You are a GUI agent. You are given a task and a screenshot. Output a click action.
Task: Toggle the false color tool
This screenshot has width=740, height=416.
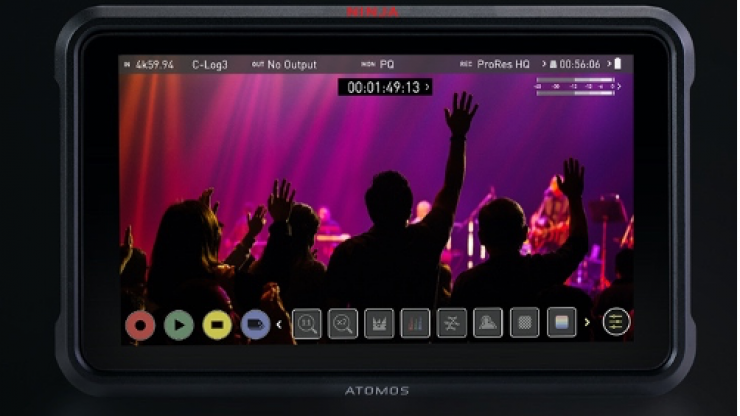point(561,323)
